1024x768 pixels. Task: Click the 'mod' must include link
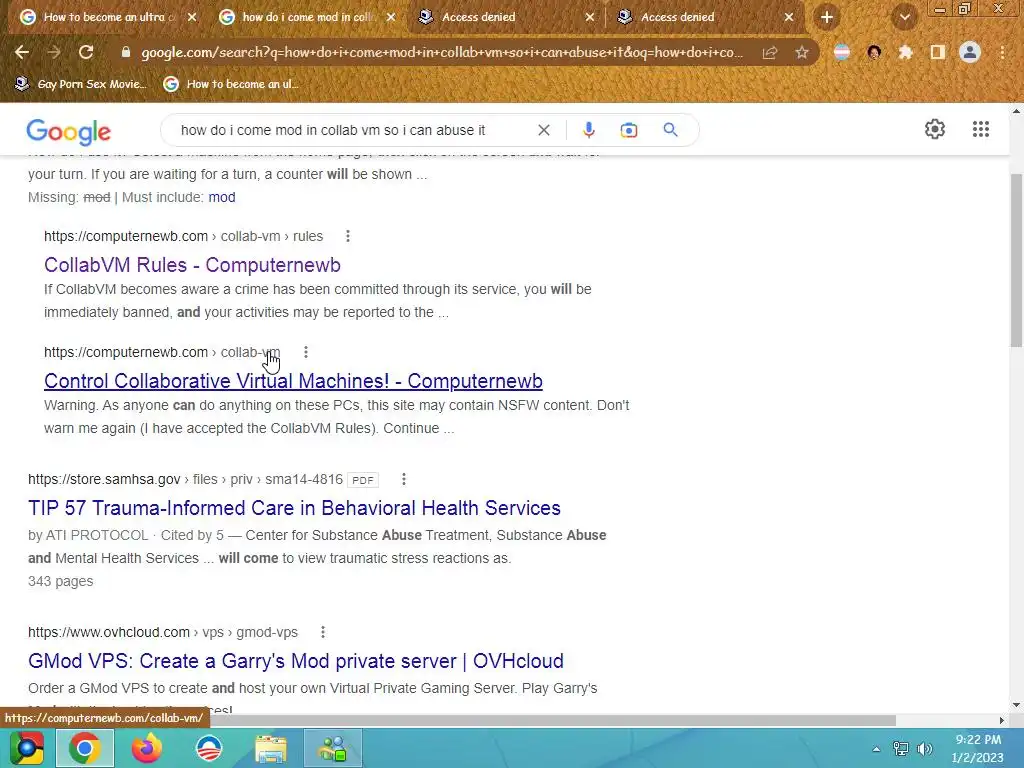221,197
